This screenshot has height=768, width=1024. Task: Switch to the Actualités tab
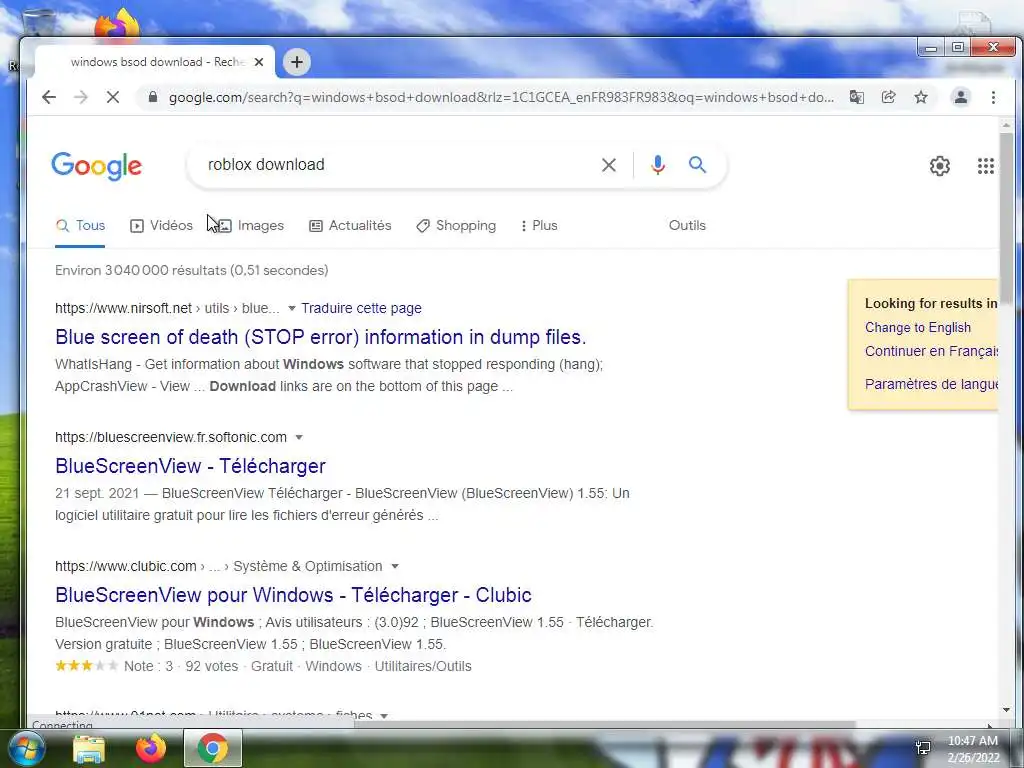tap(350, 225)
